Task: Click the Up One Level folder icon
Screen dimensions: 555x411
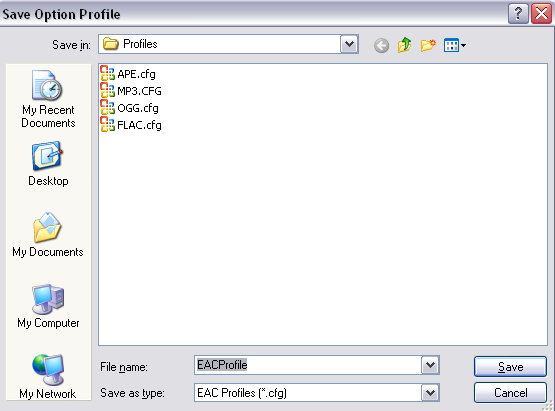Action: 404,45
